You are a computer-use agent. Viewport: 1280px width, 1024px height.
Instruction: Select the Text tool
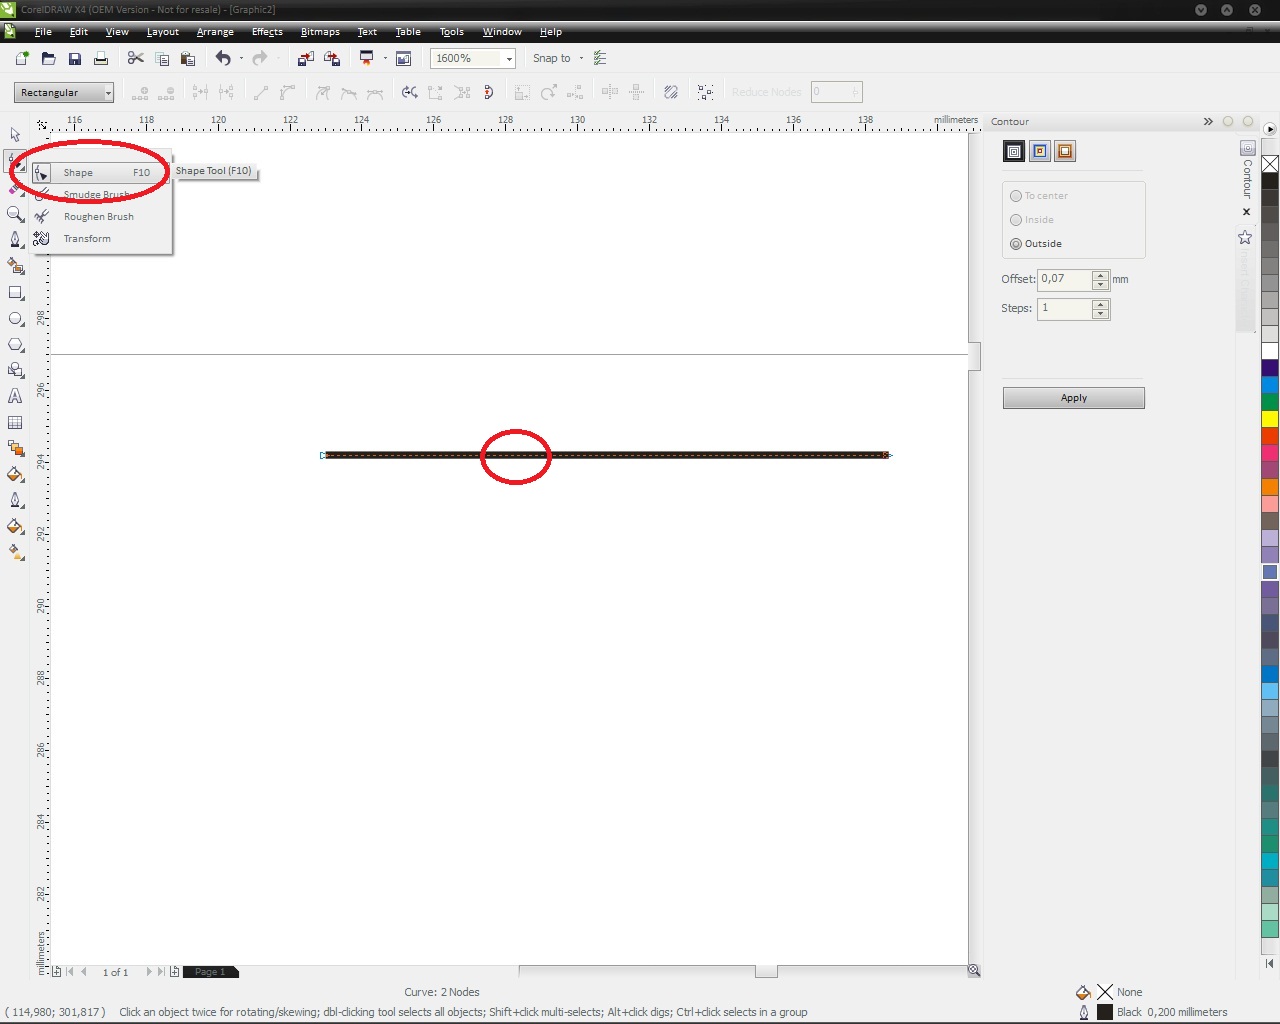pos(15,396)
